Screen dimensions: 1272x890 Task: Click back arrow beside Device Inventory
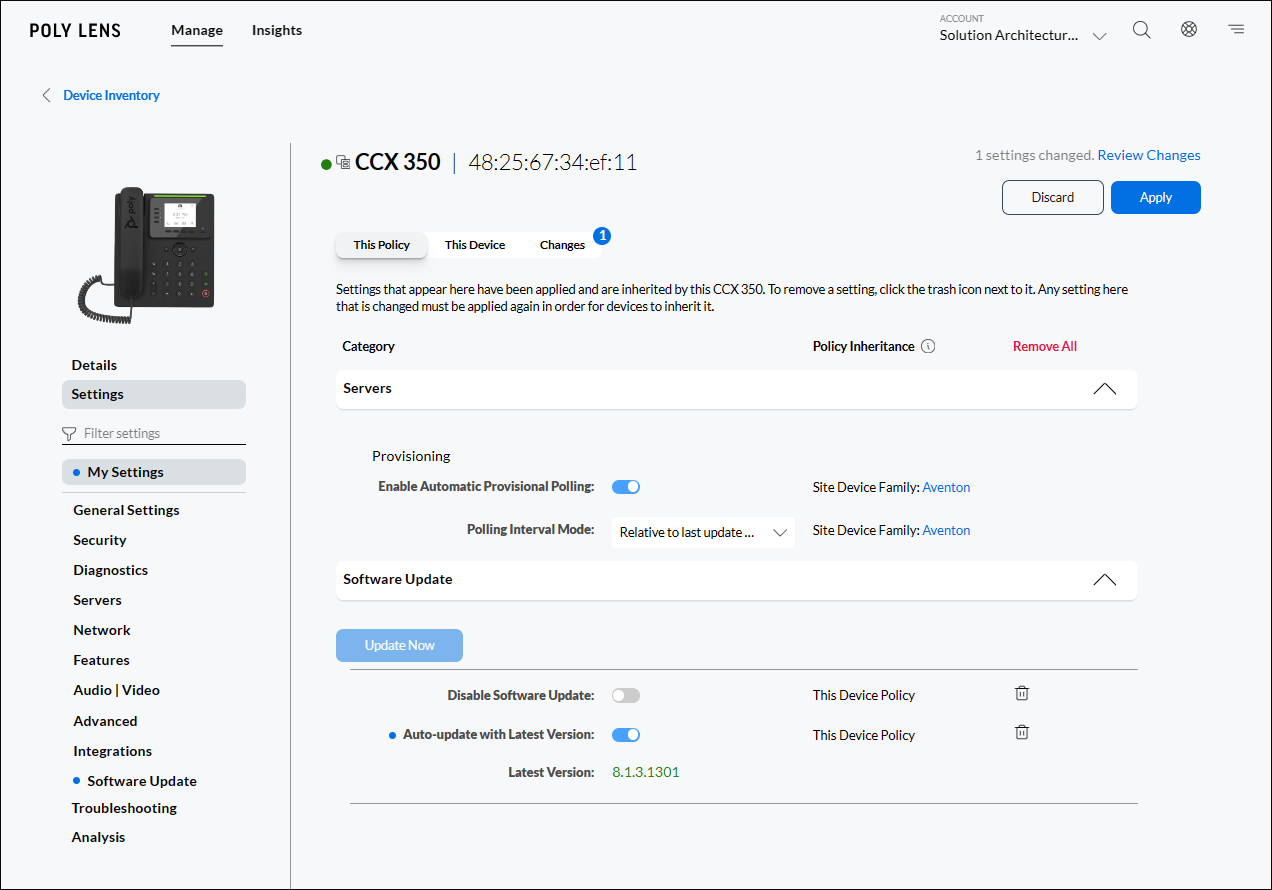pos(46,96)
